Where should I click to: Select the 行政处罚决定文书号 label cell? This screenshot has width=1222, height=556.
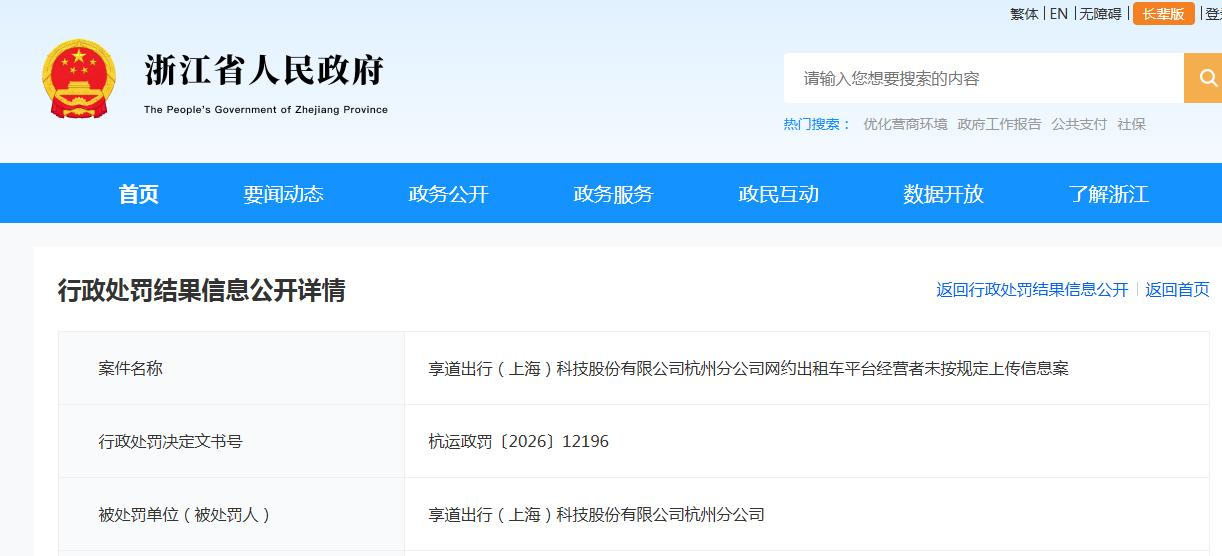232,441
